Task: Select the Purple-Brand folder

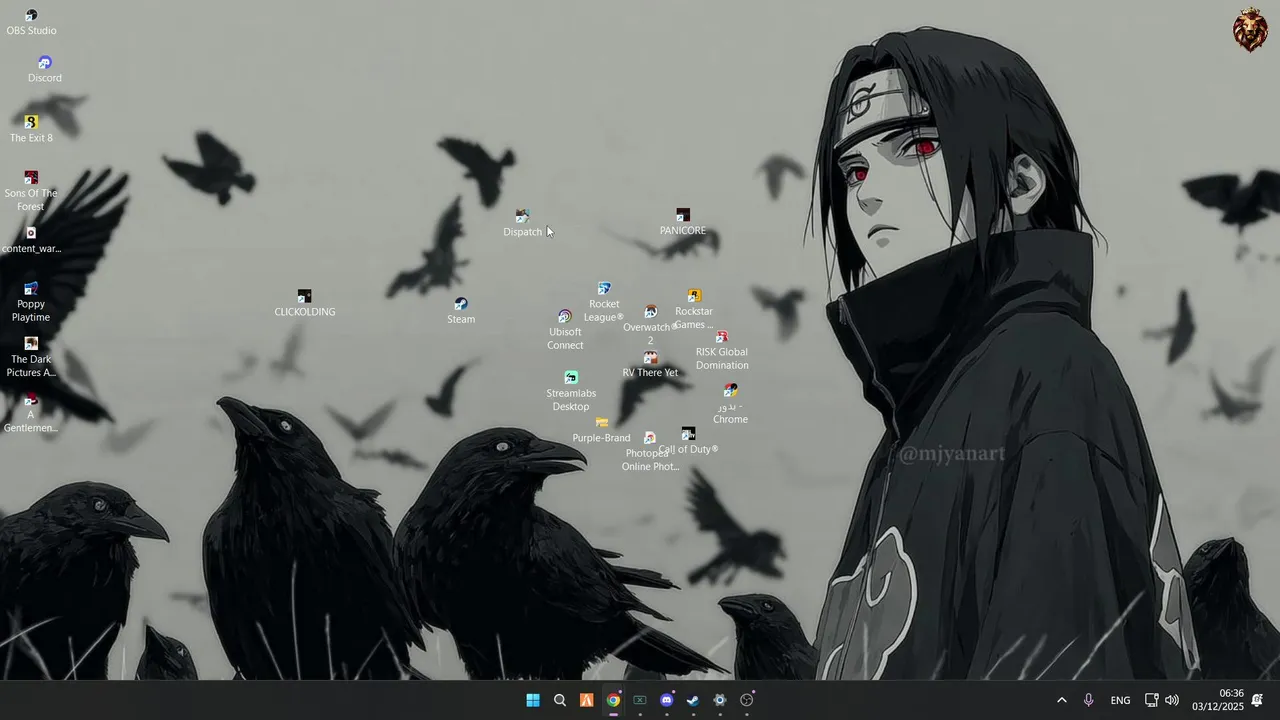Action: (x=602, y=430)
